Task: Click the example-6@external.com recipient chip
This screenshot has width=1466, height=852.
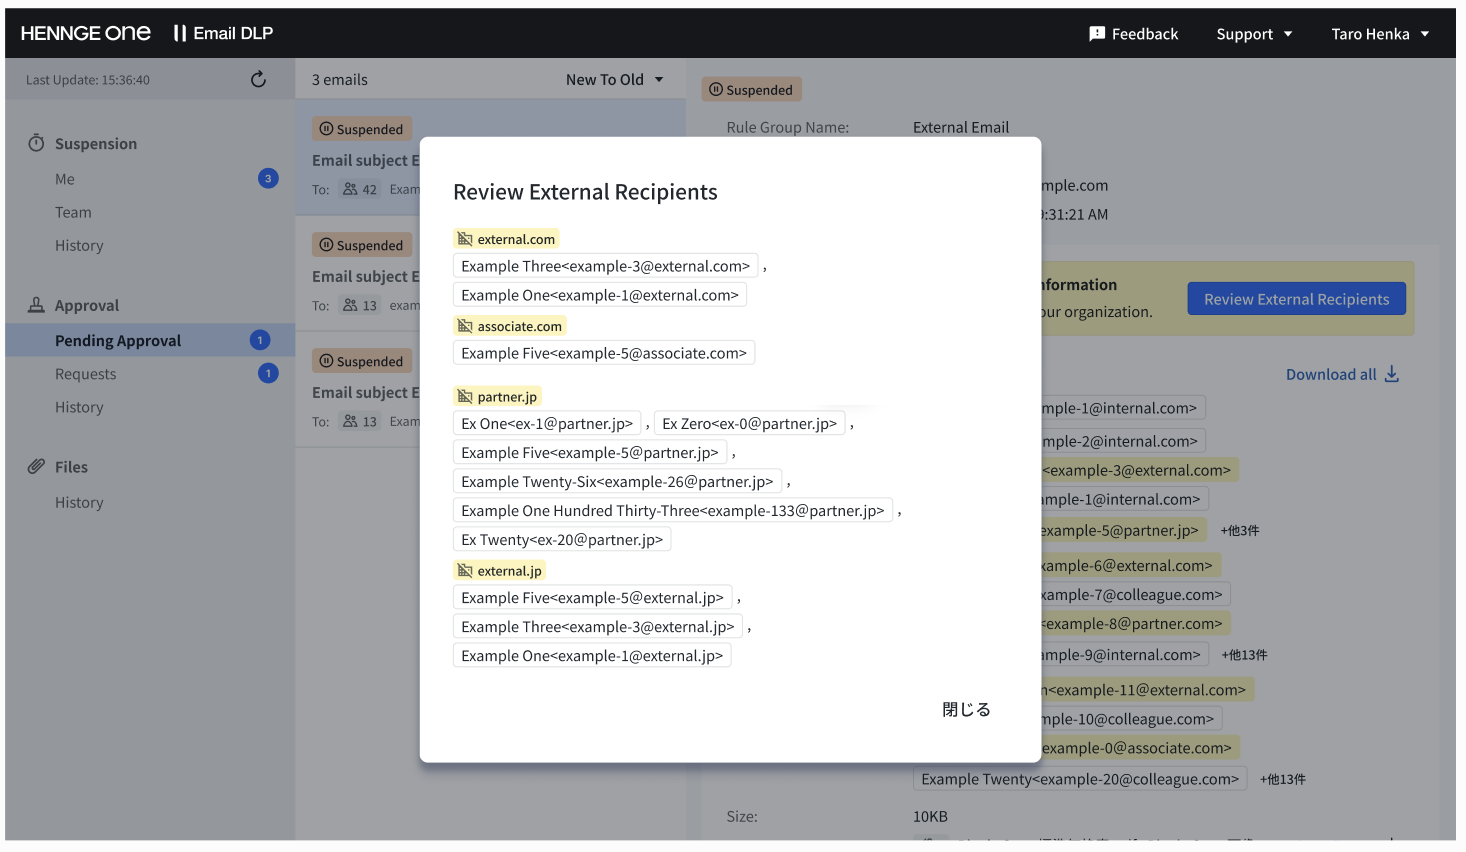Action: (x=1130, y=565)
